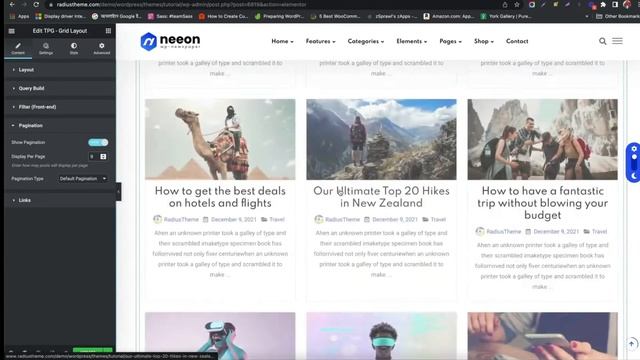
Task: Expand the Layout section
Action: point(60,70)
